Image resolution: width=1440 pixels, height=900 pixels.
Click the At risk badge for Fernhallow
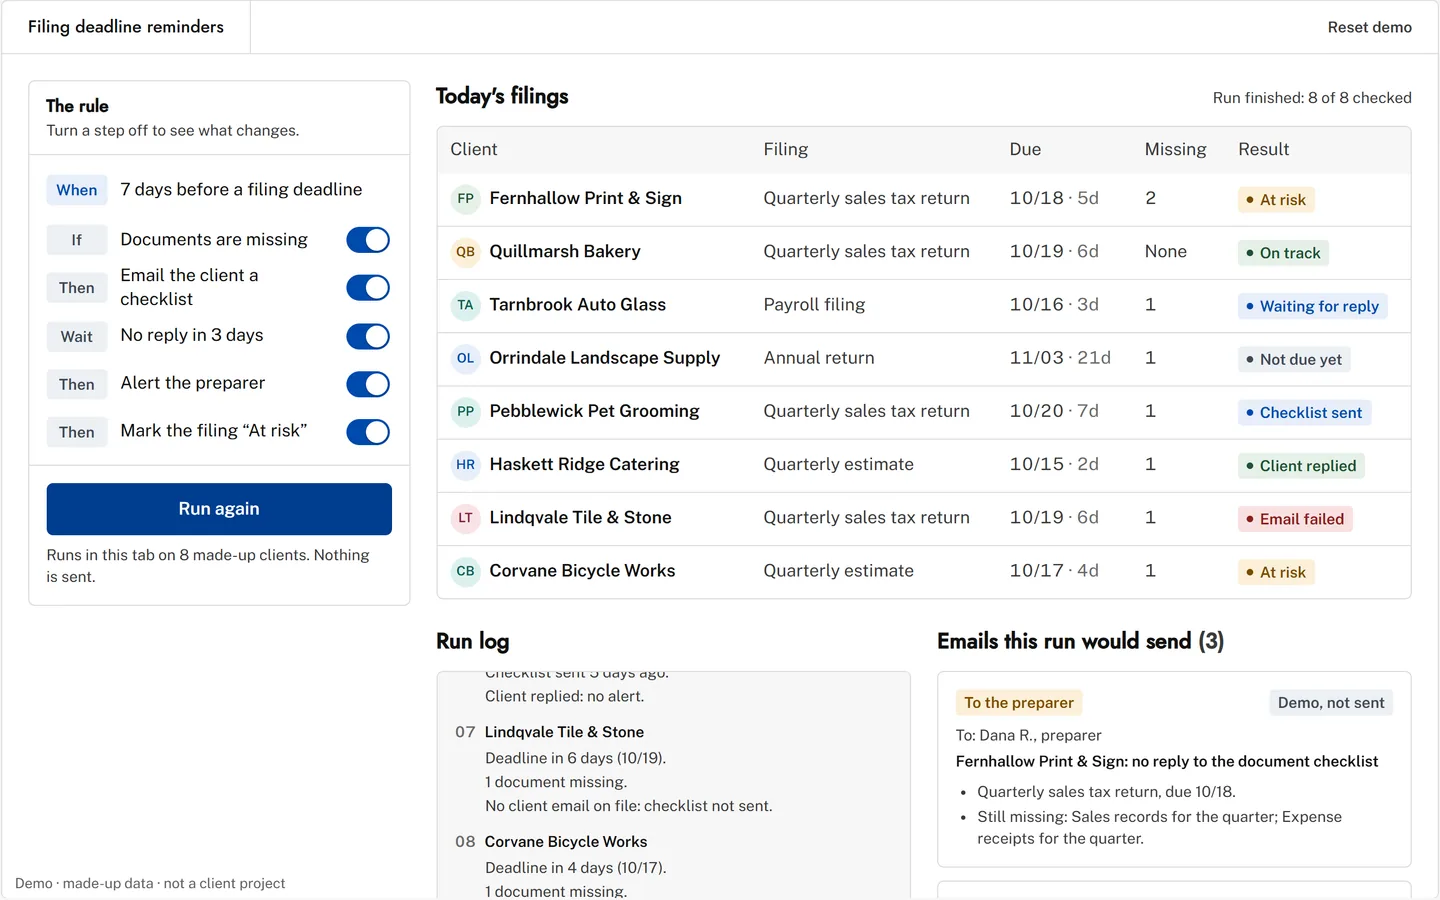[1276, 200]
